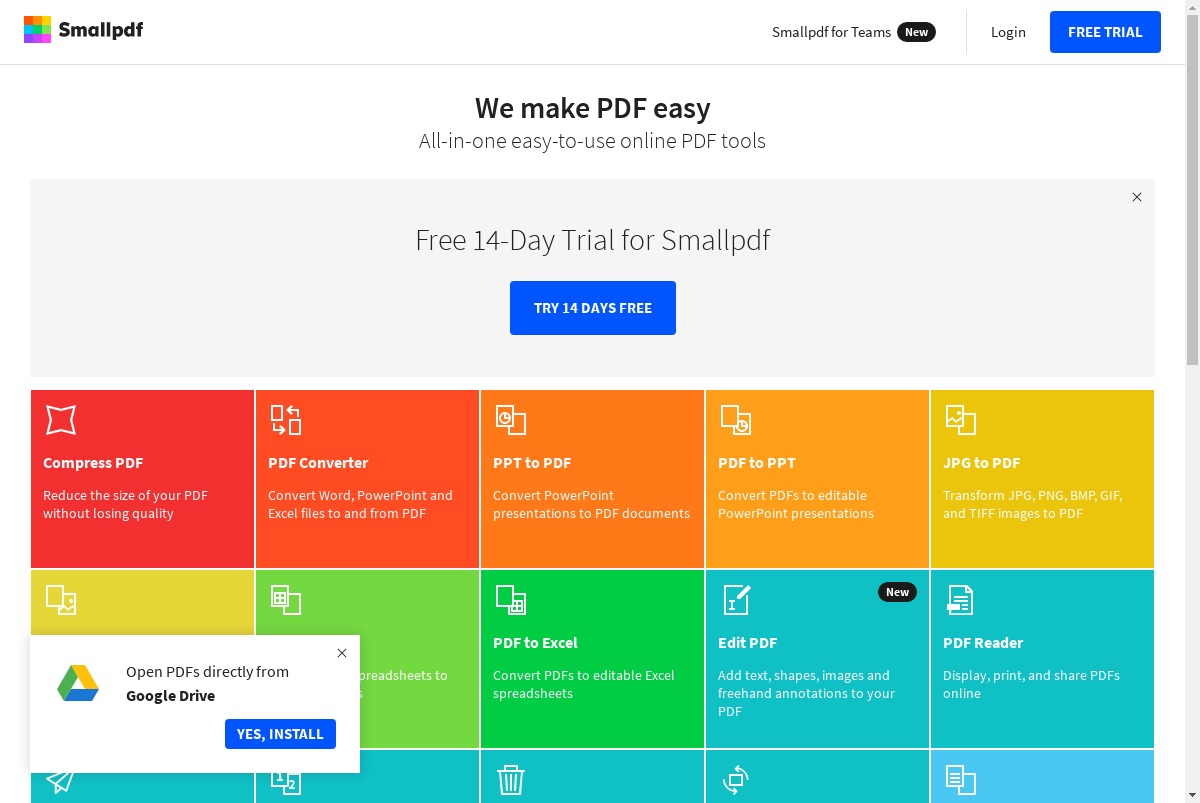Click TRY 14 DAYS FREE button
Viewport: 1200px width, 803px height.
coord(593,308)
